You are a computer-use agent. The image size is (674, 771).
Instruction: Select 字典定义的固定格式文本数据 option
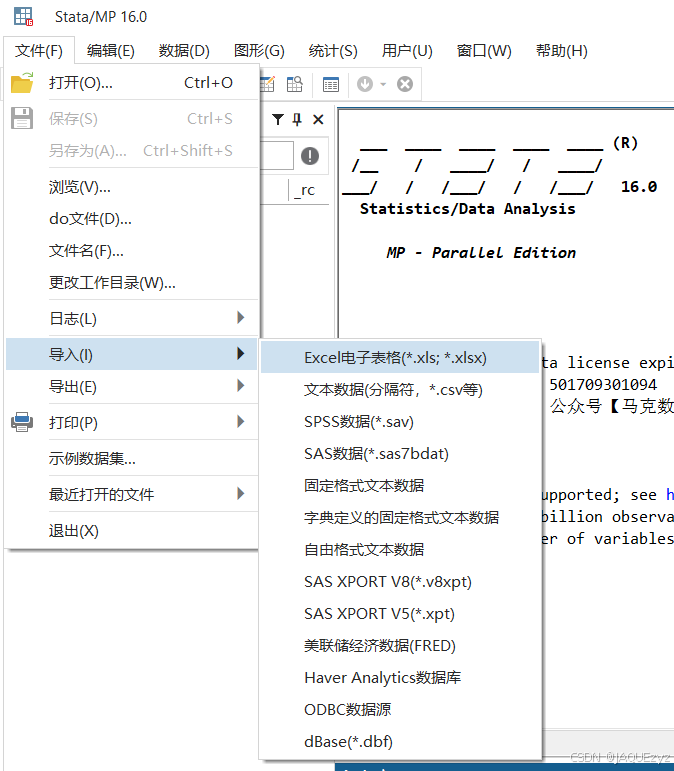click(x=400, y=517)
